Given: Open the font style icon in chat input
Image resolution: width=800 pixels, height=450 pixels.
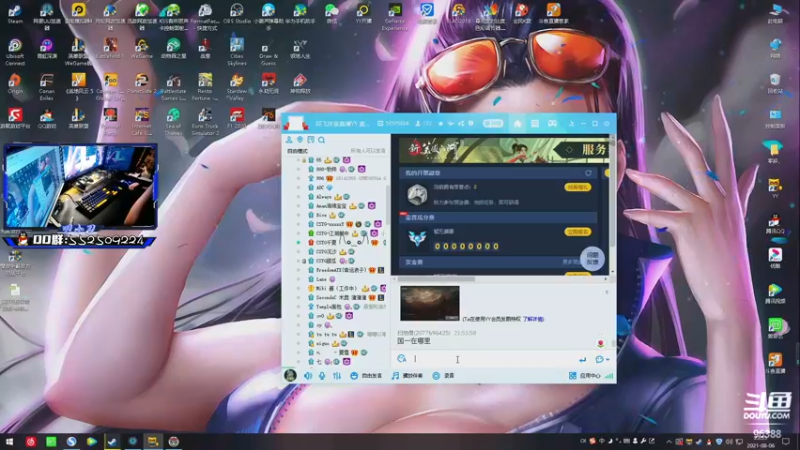Looking at the screenshot, I should point(402,359).
